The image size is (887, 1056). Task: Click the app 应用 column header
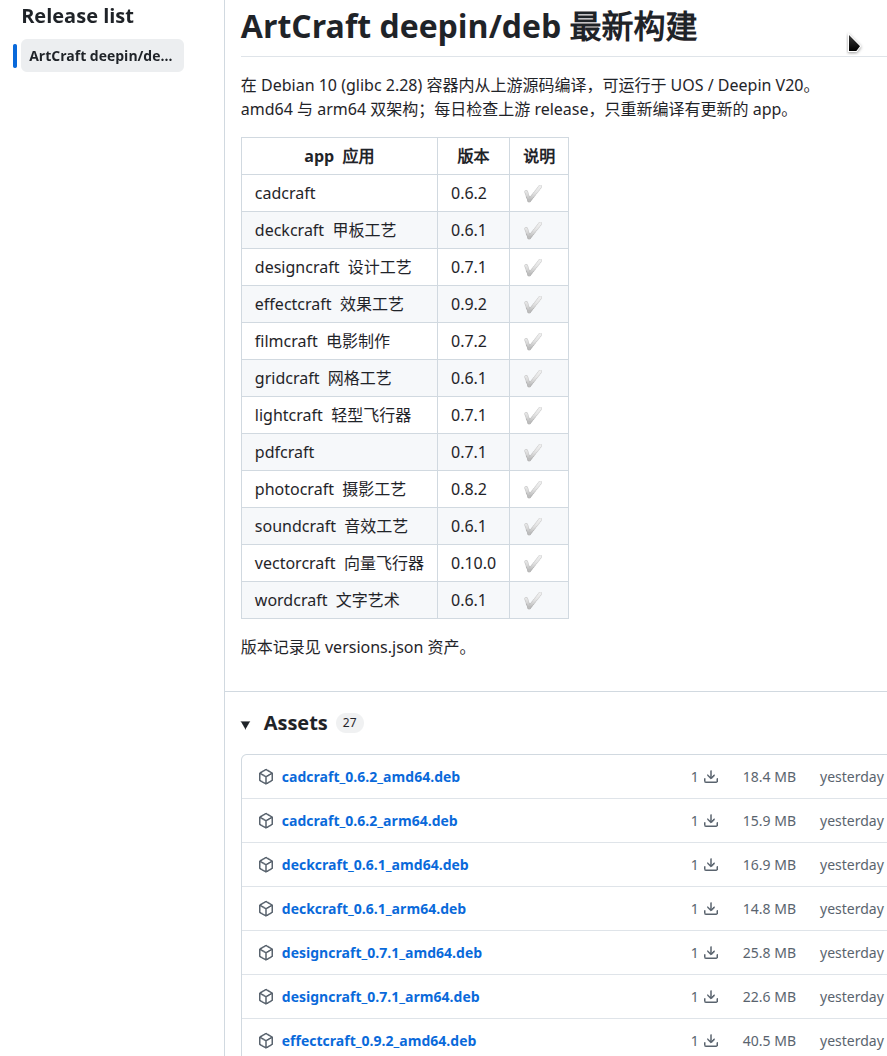339,156
